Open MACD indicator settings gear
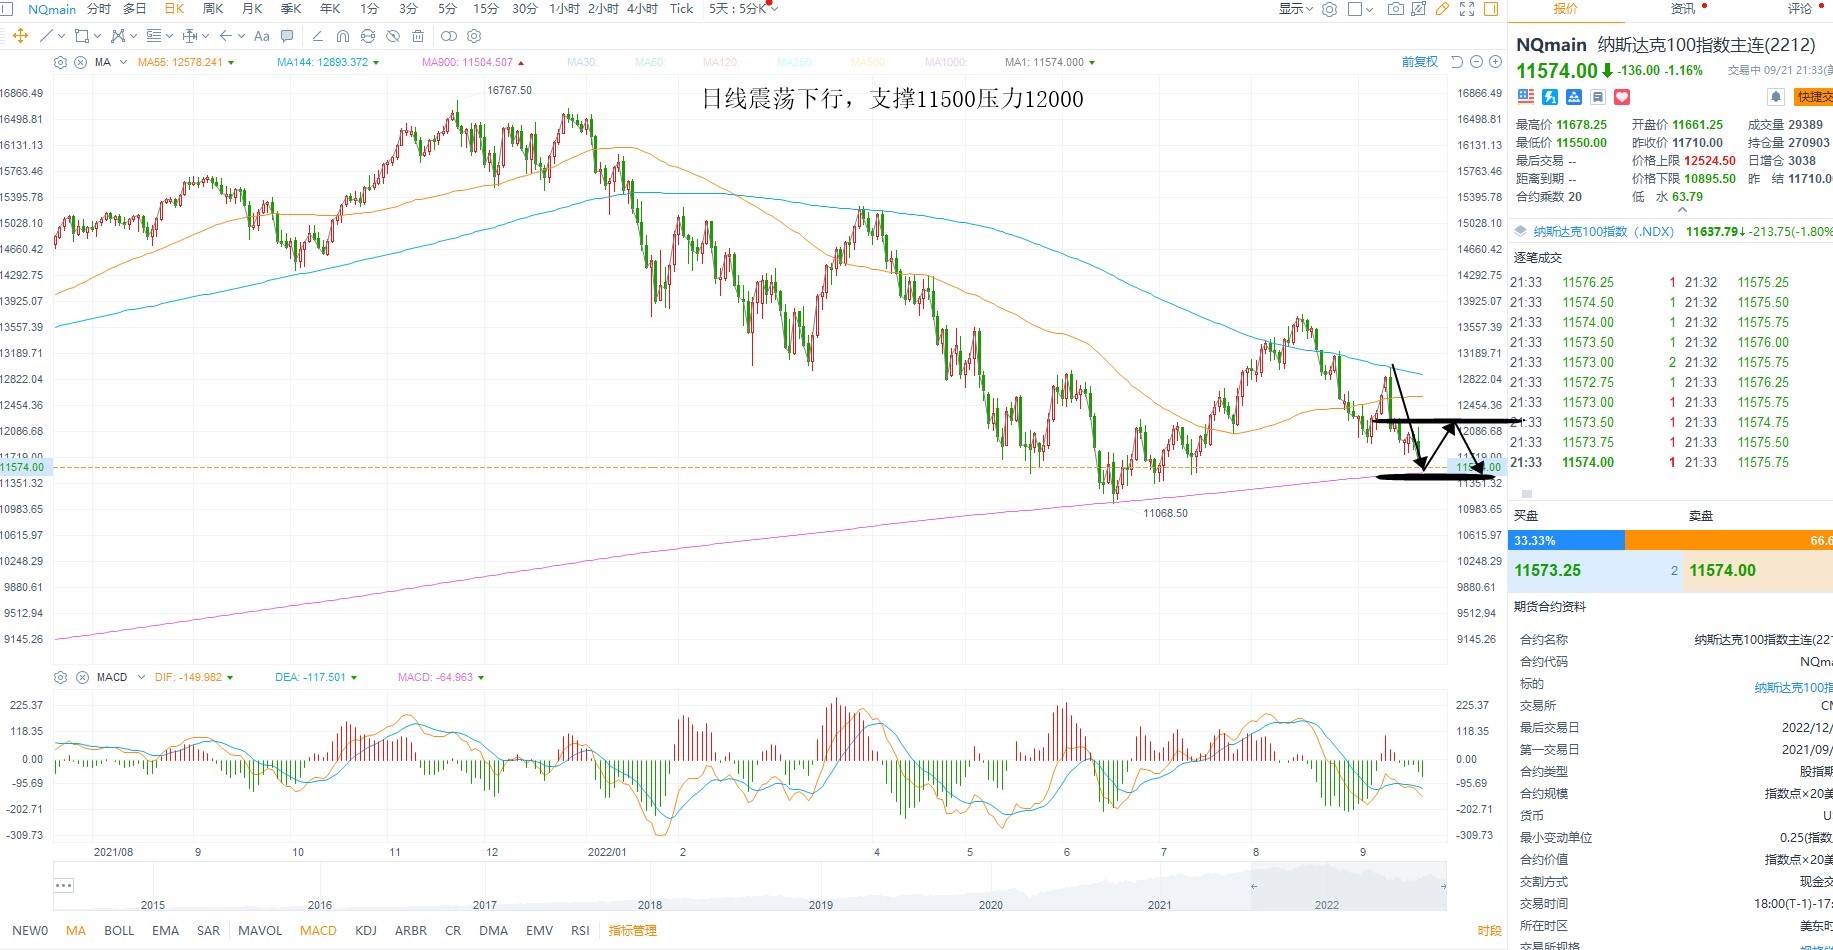Screen dimensions: 1833x950 60,677
